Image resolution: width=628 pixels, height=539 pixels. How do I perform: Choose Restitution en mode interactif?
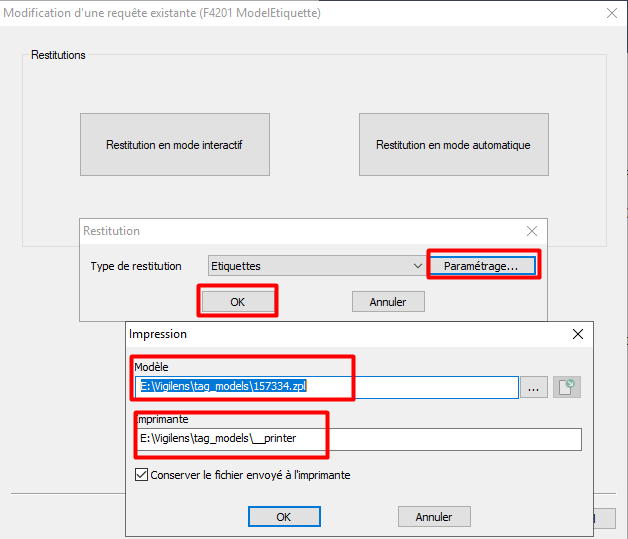tap(174, 145)
